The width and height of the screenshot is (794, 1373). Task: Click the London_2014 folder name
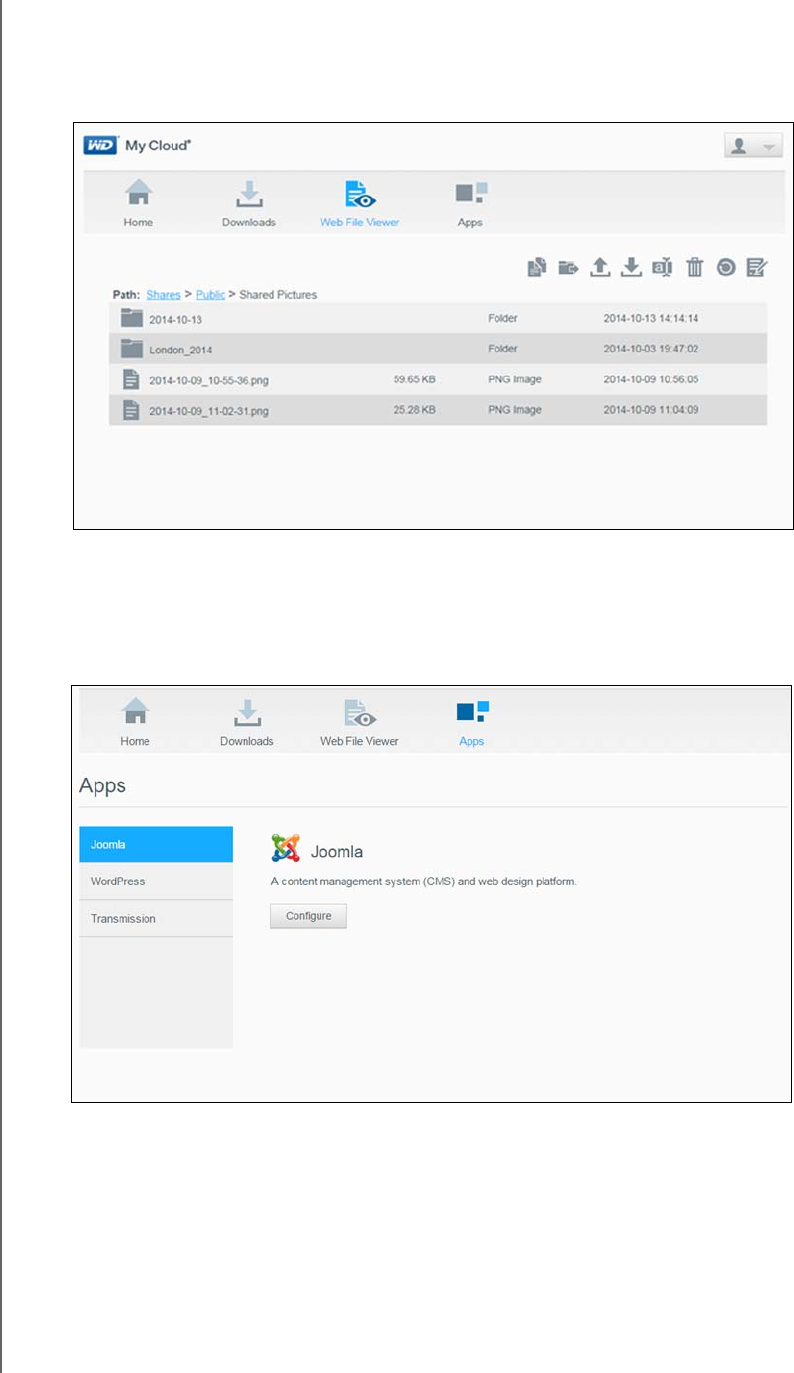point(180,350)
